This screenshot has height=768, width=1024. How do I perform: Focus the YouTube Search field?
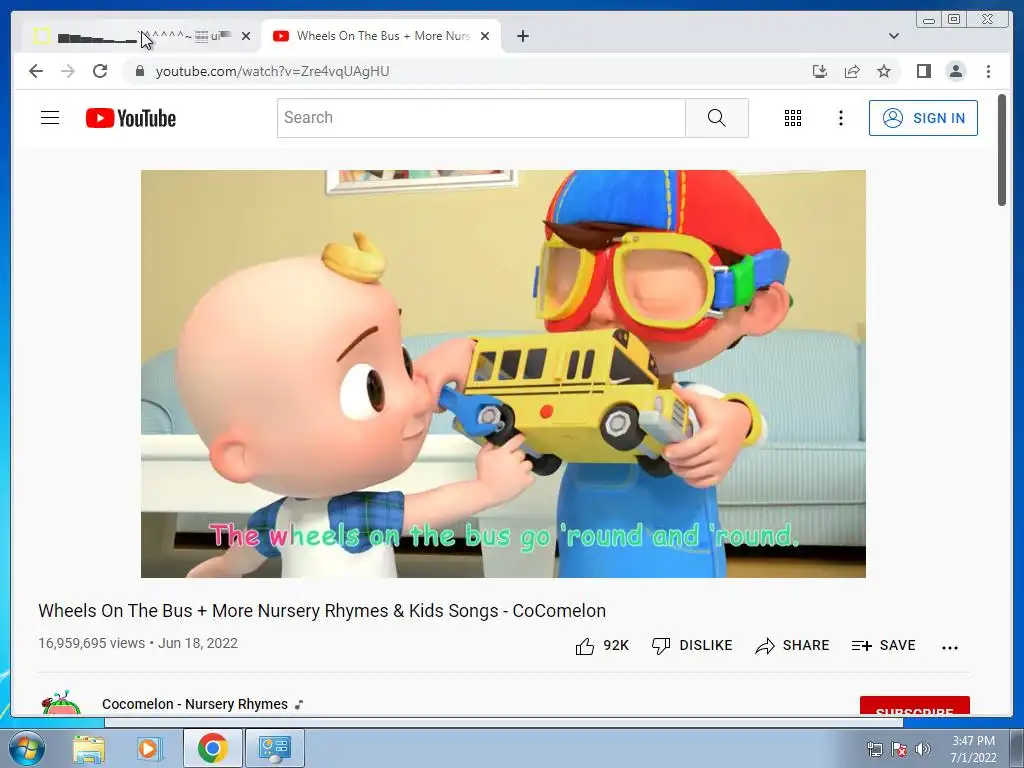point(481,118)
